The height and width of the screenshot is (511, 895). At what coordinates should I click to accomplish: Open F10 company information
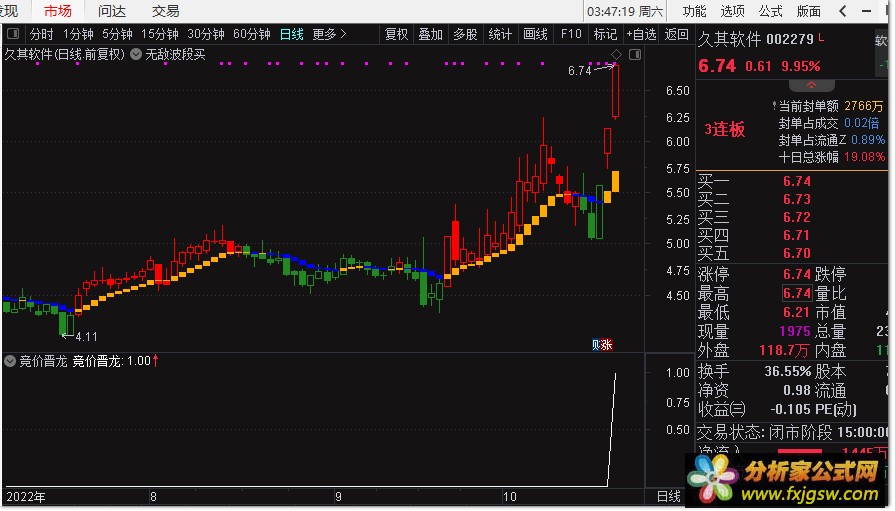click(x=571, y=34)
